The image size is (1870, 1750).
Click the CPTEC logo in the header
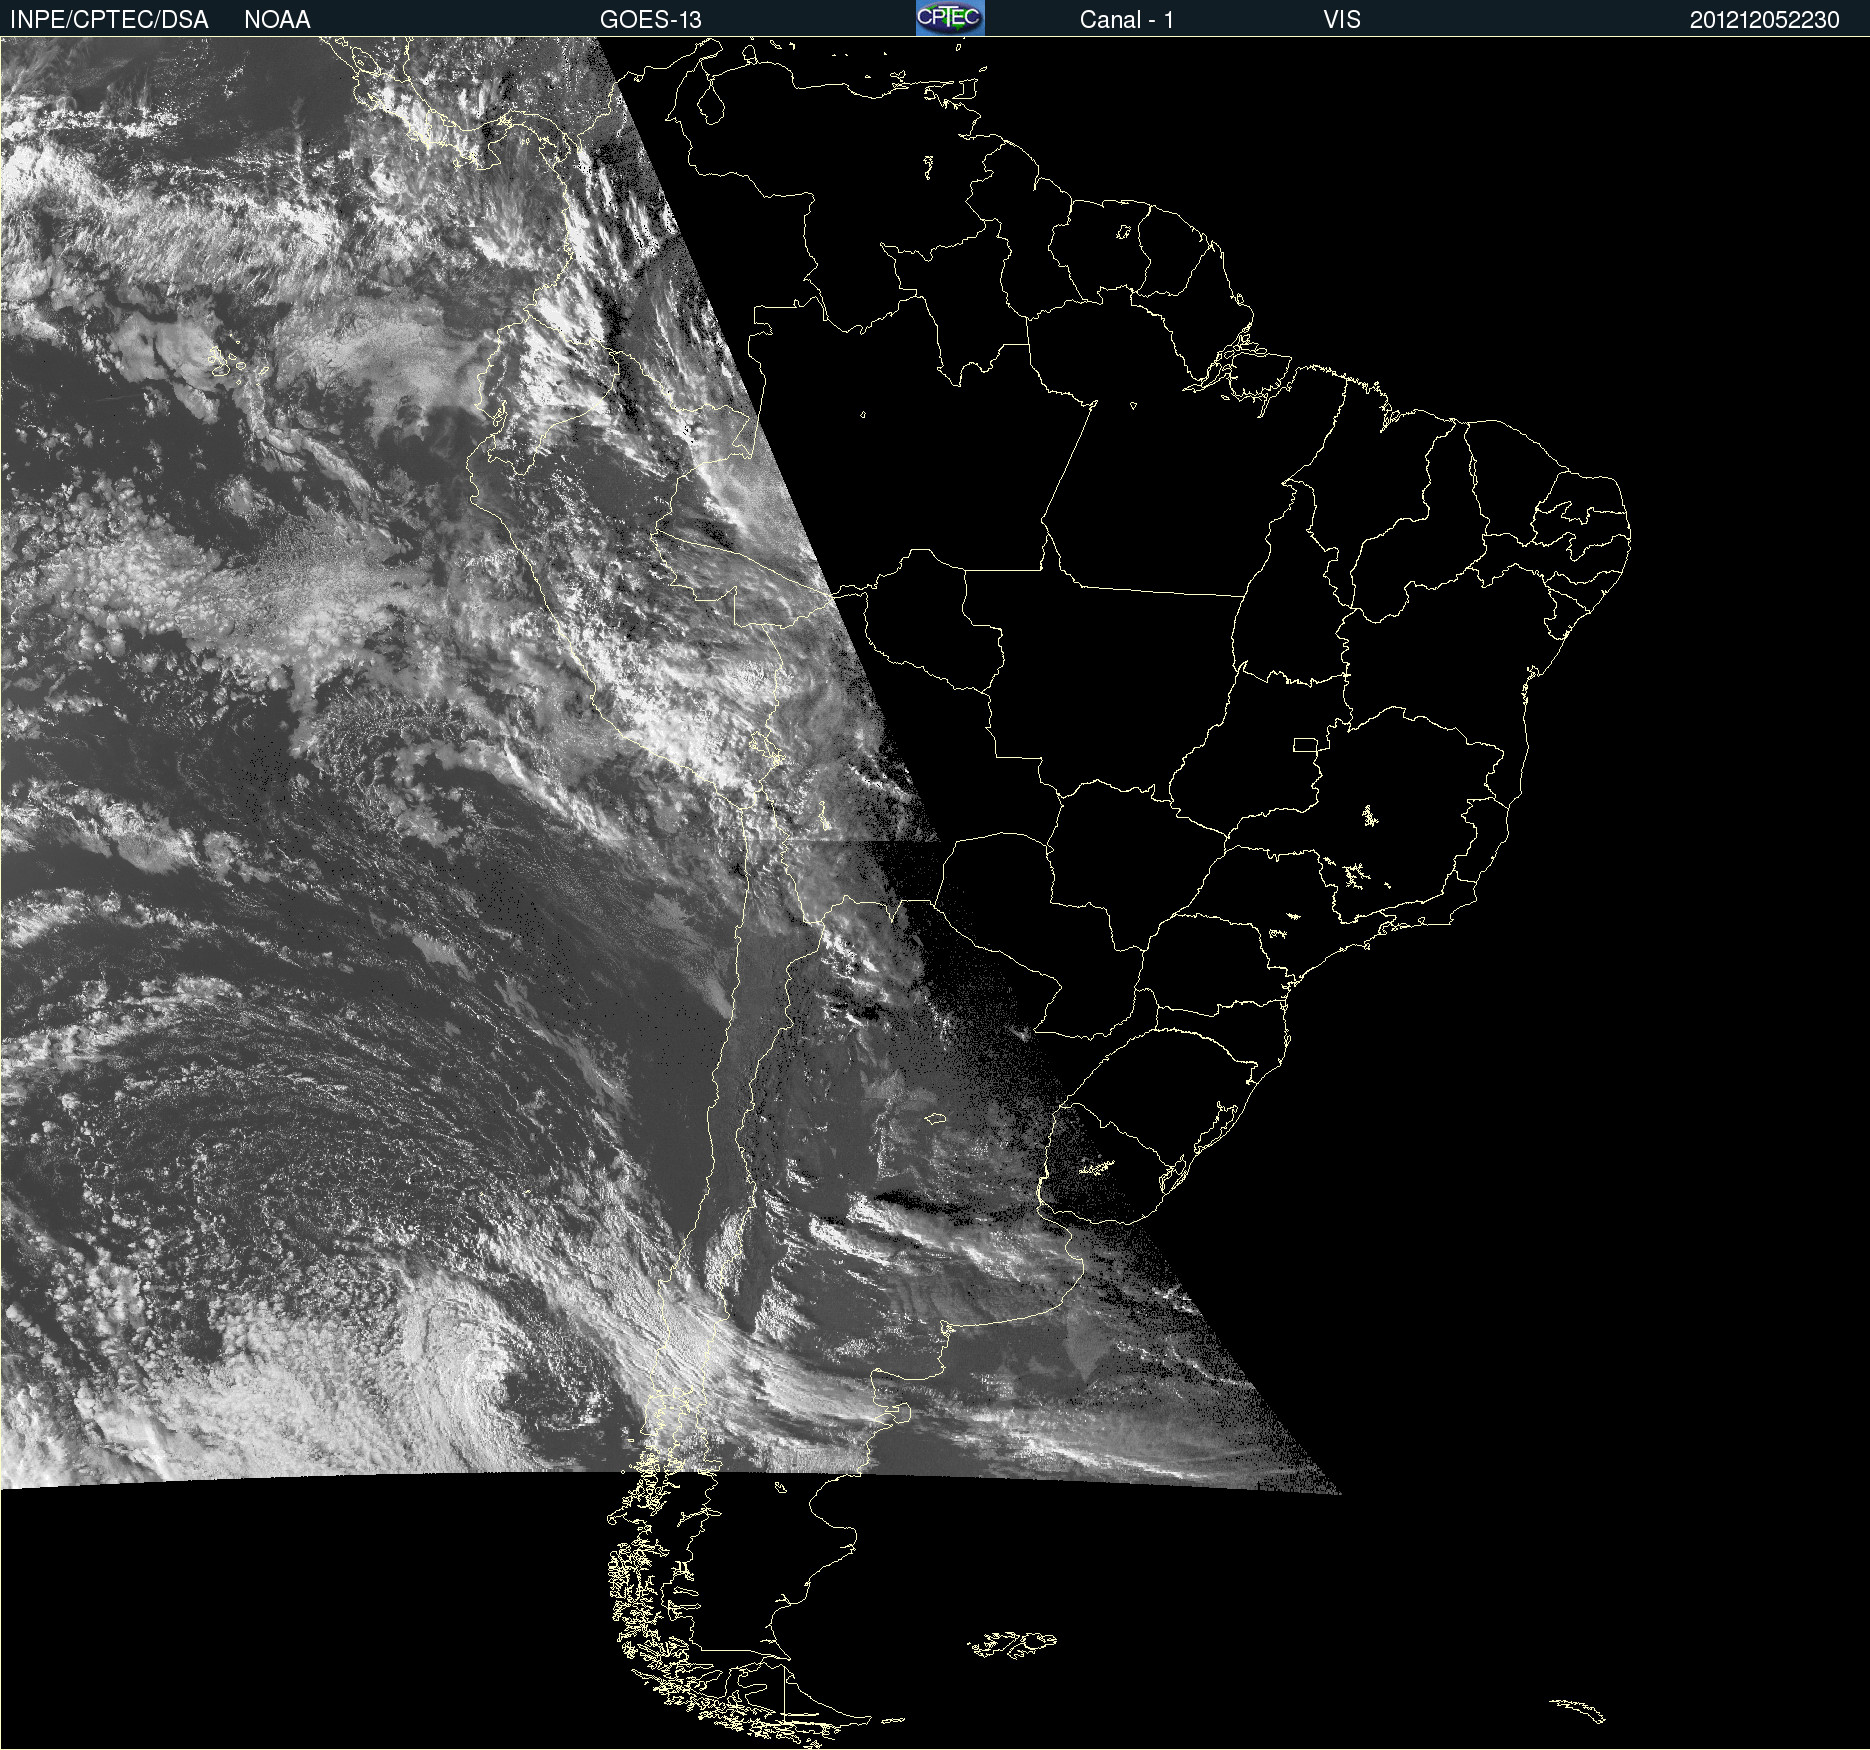point(949,18)
